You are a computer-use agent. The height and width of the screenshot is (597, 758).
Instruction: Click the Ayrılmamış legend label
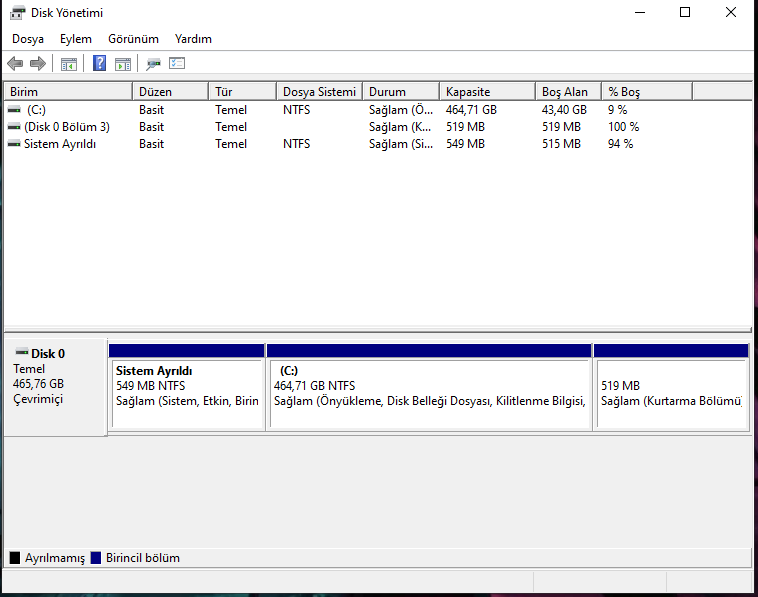pyautogui.click(x=55, y=558)
